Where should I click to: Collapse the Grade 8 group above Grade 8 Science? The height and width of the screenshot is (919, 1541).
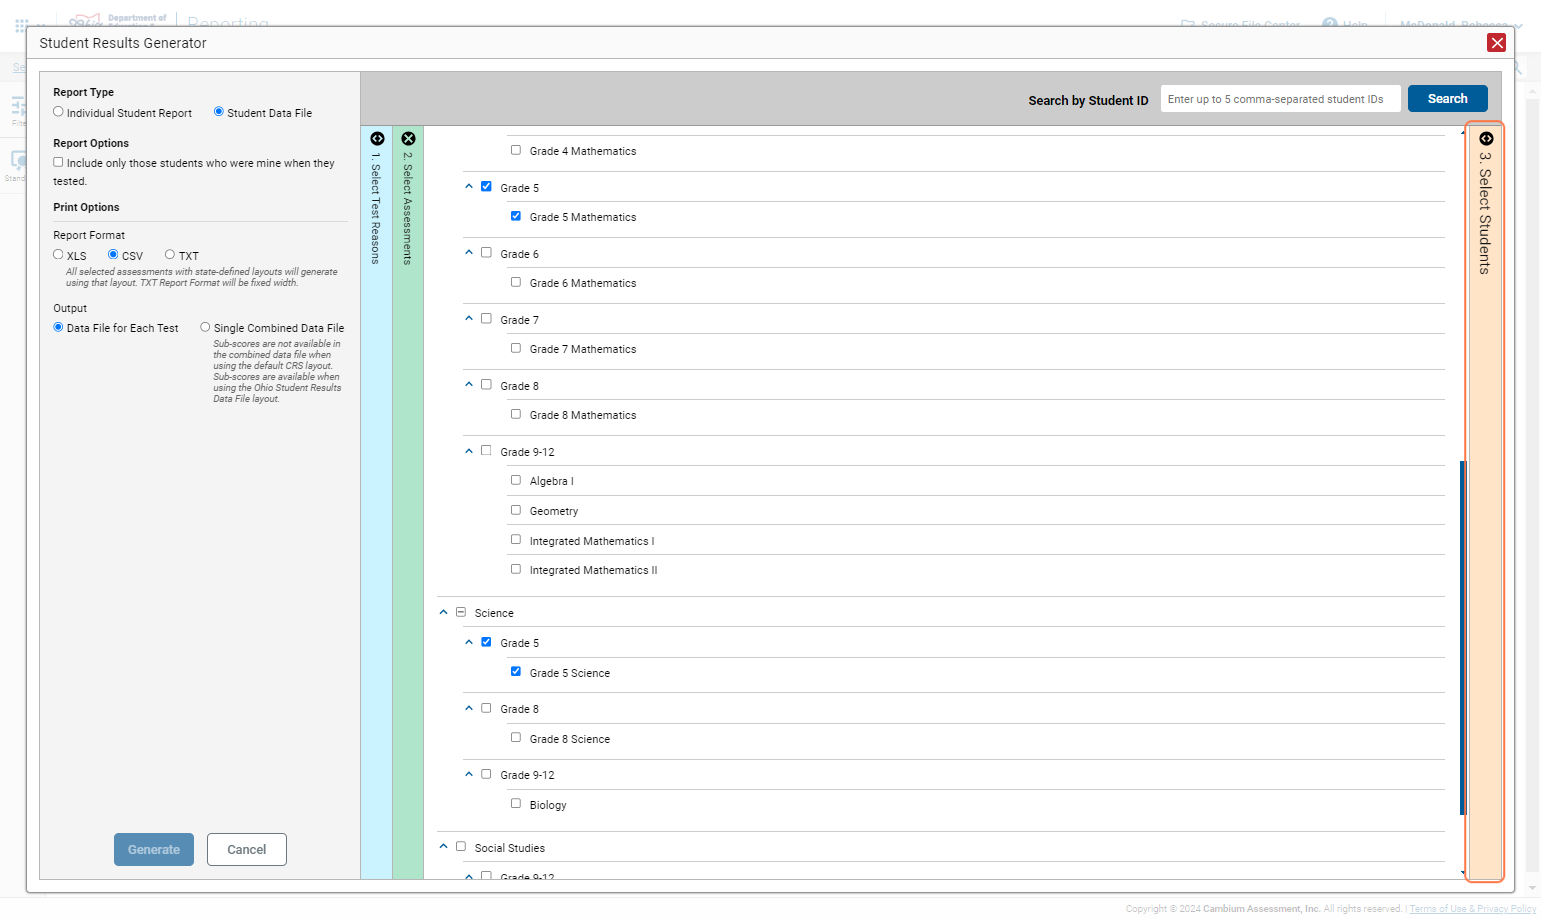pos(469,708)
